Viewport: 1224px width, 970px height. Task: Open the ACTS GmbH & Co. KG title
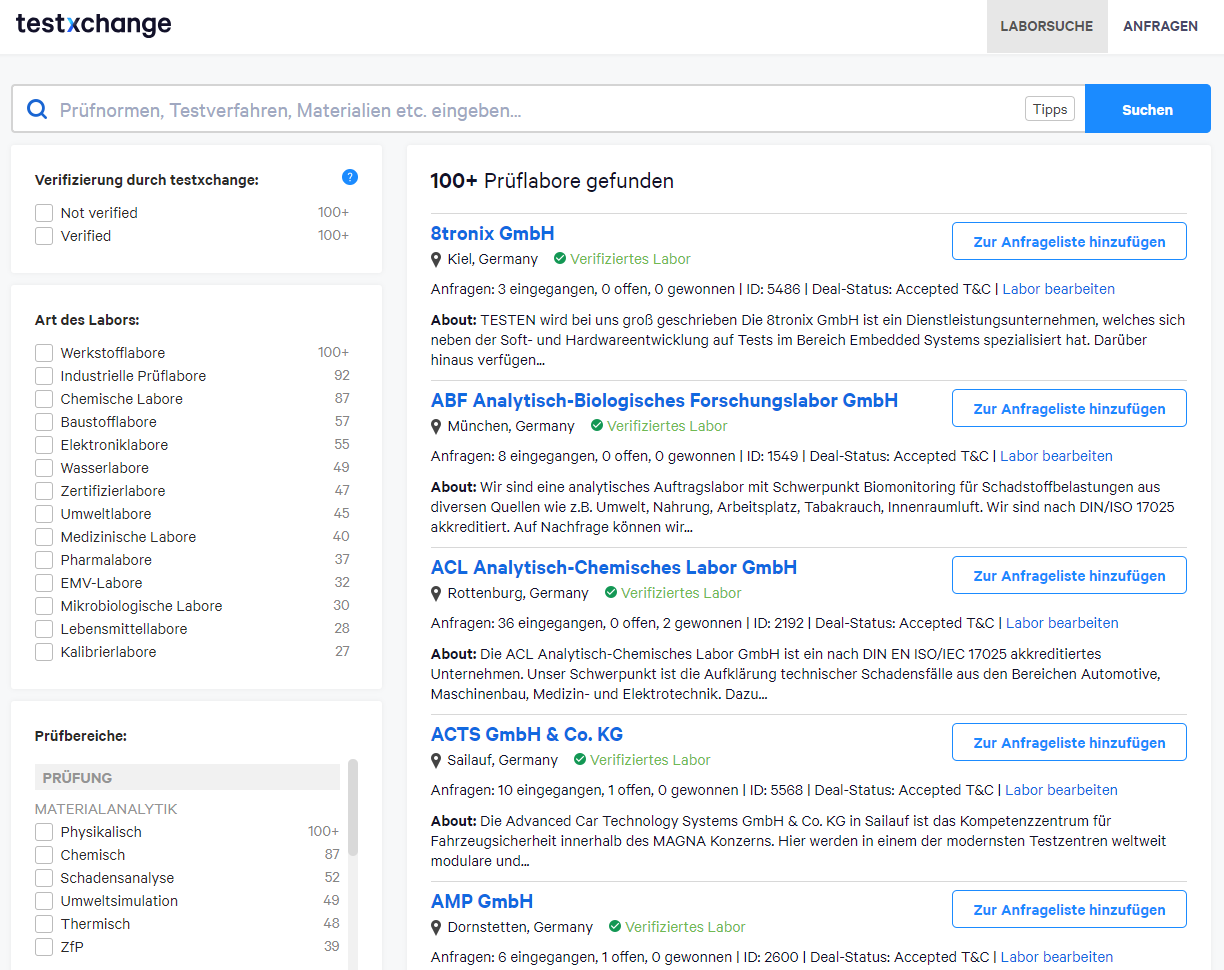[x=527, y=735]
